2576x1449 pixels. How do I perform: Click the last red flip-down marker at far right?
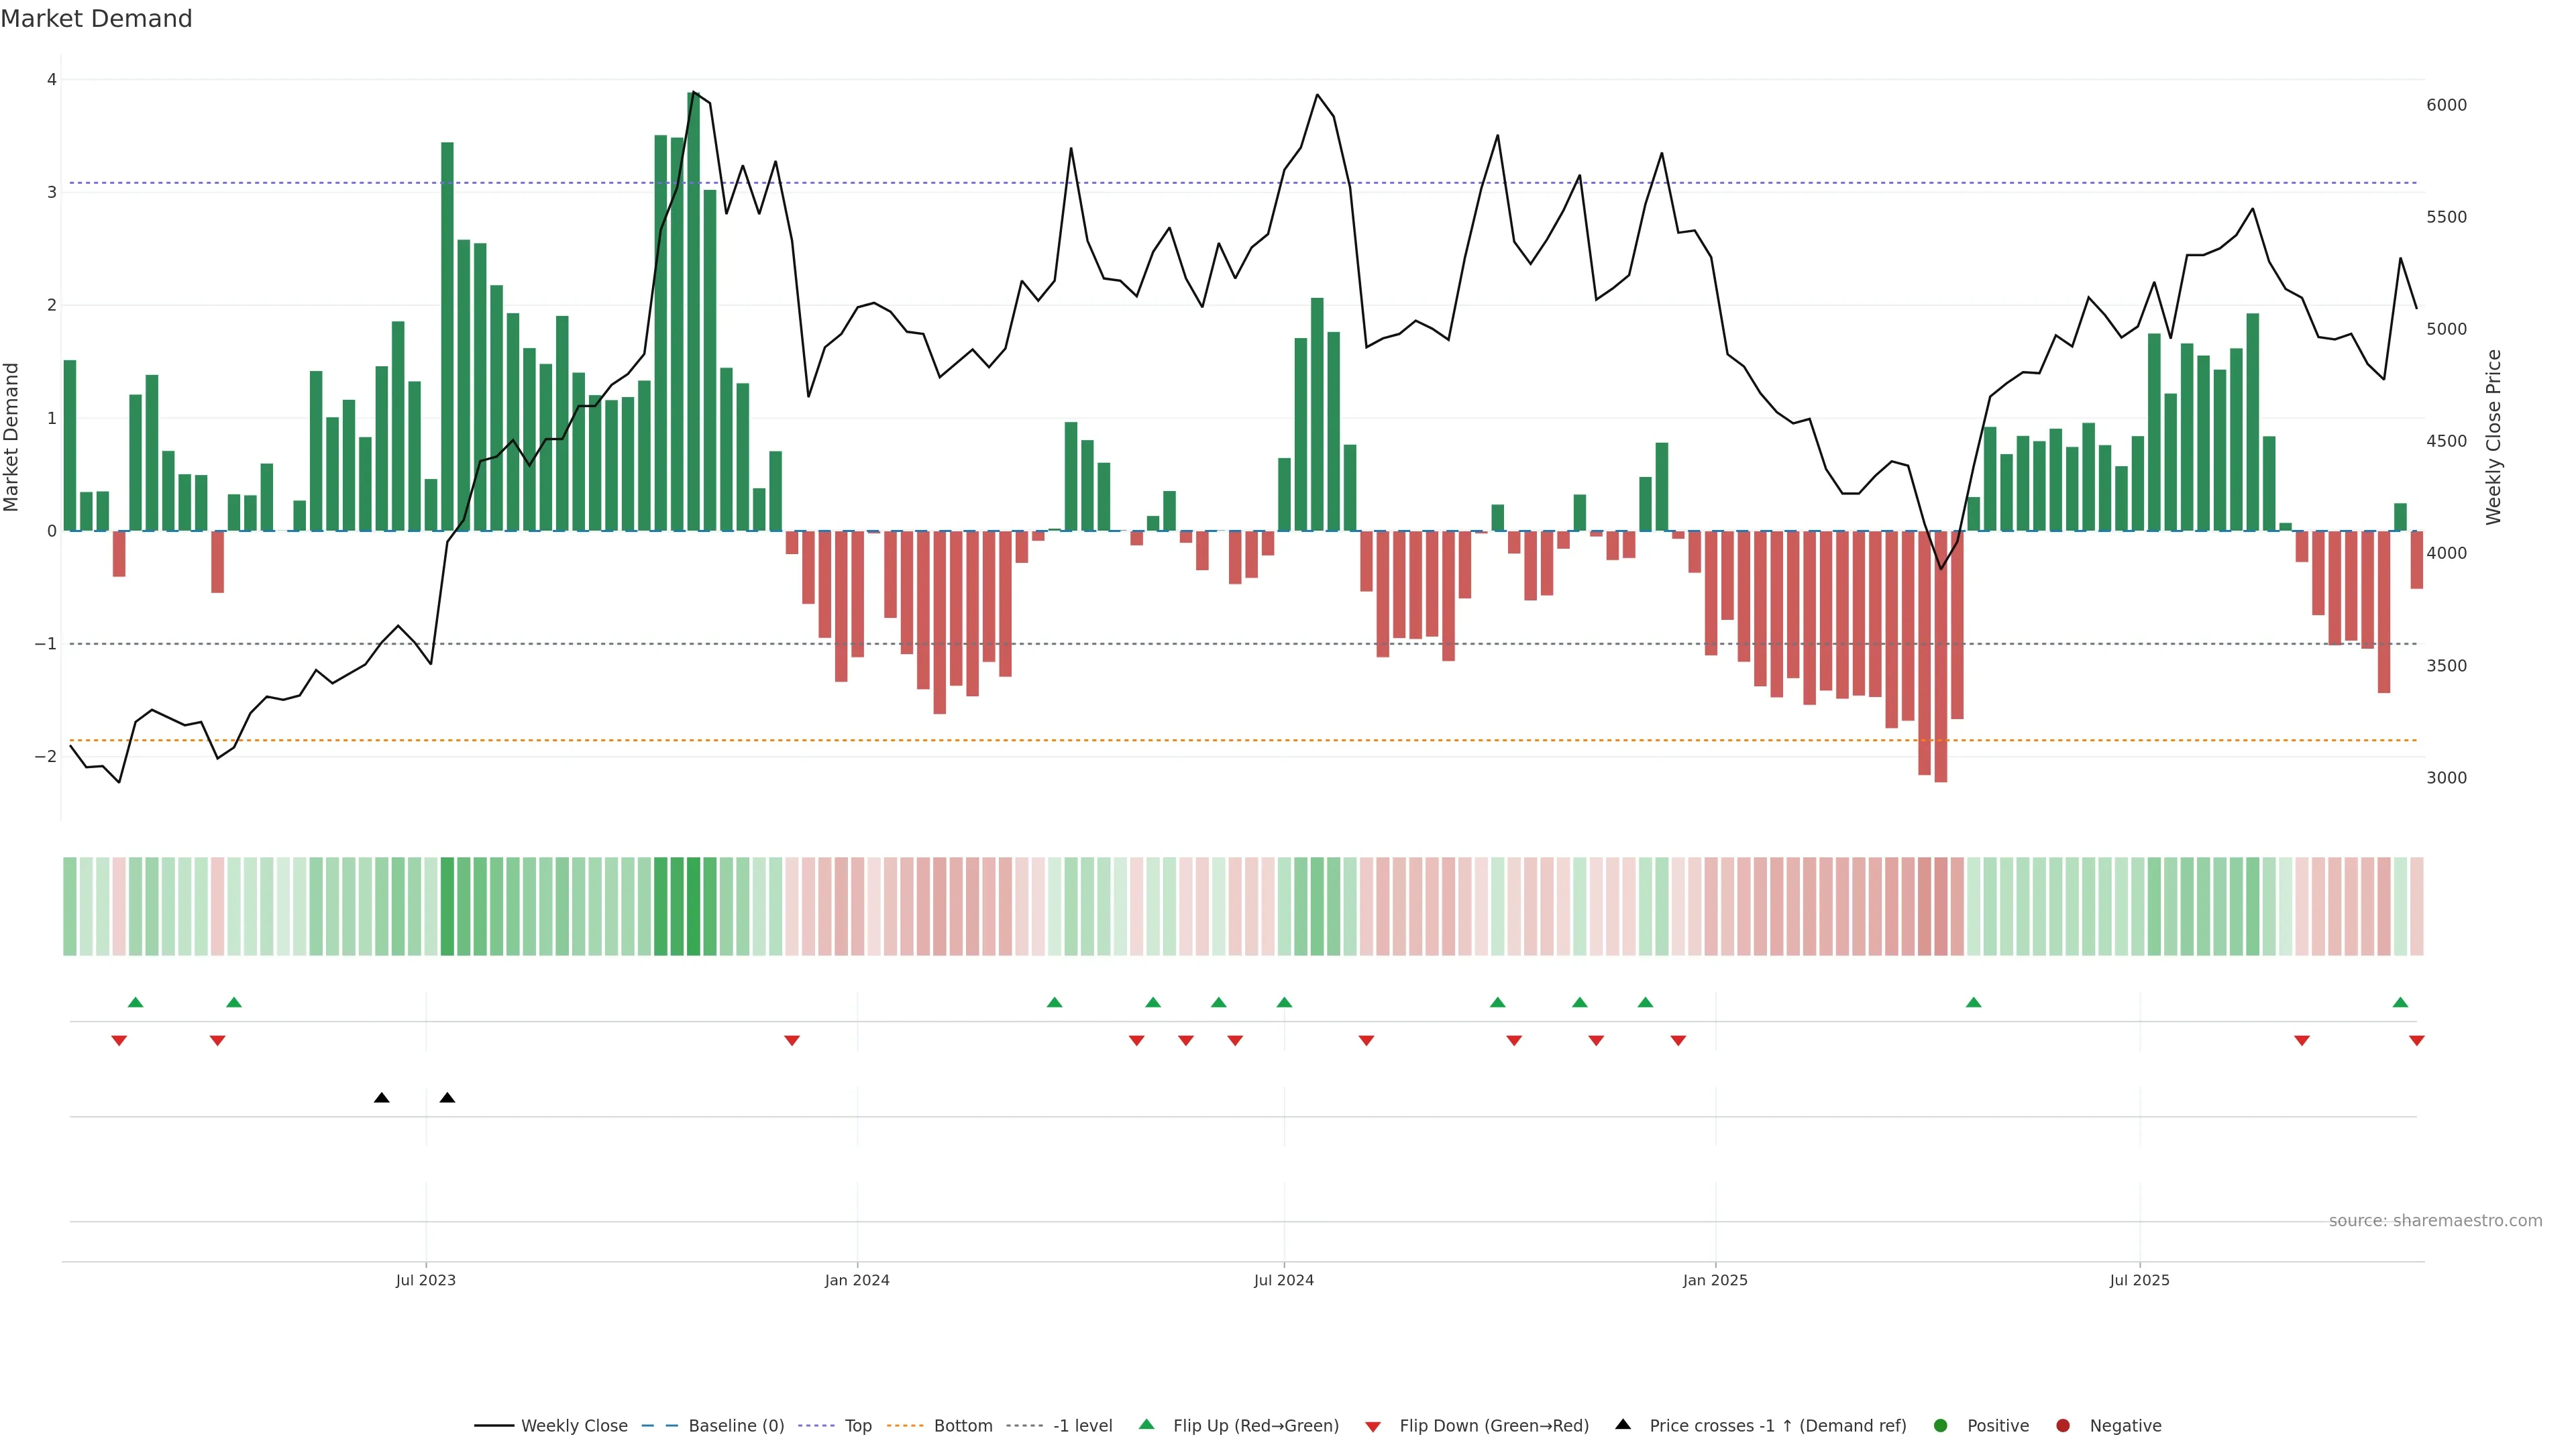[2417, 1041]
